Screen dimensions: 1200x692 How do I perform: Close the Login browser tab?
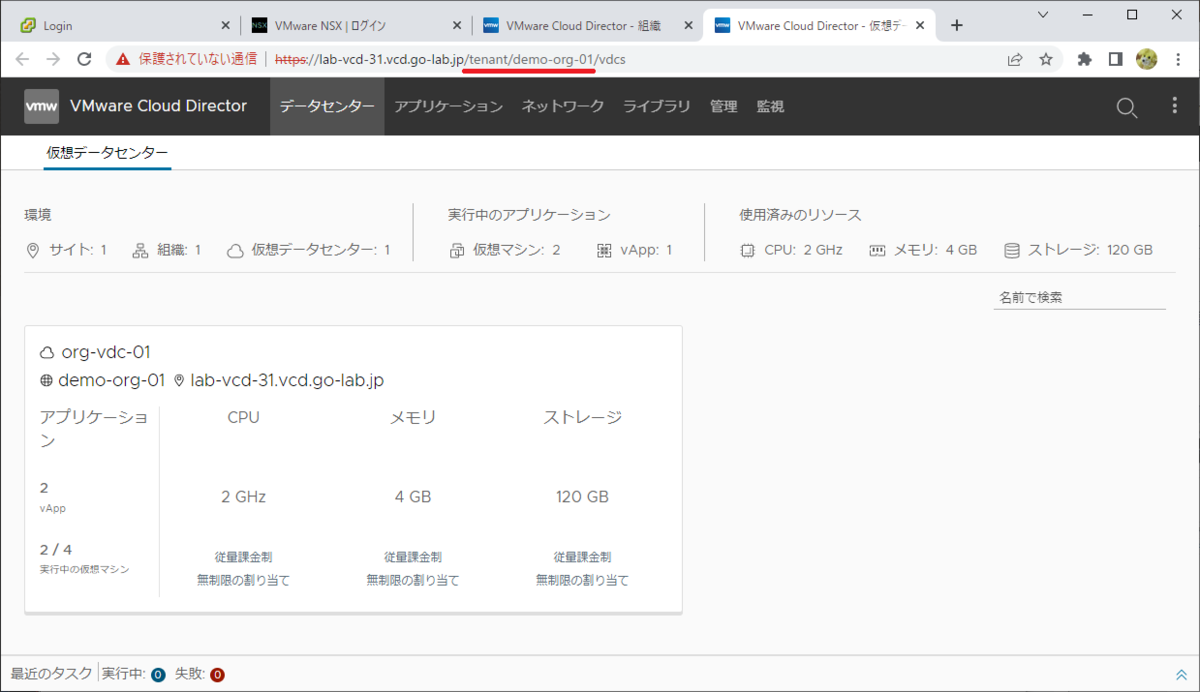(224, 25)
